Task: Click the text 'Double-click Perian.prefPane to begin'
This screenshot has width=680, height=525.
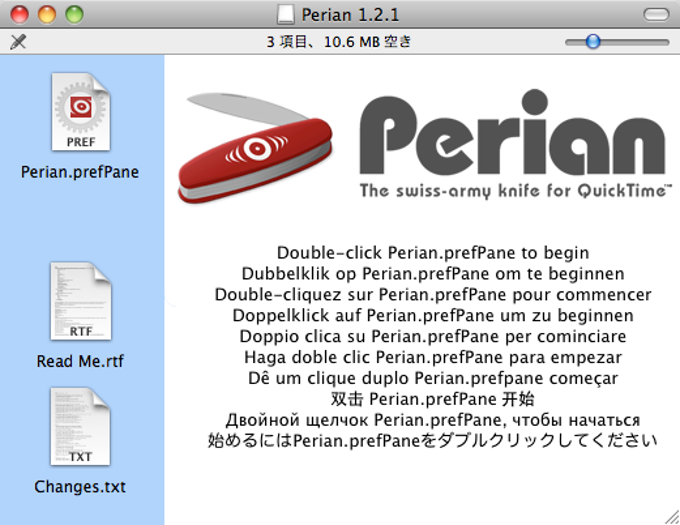Action: coord(433,252)
